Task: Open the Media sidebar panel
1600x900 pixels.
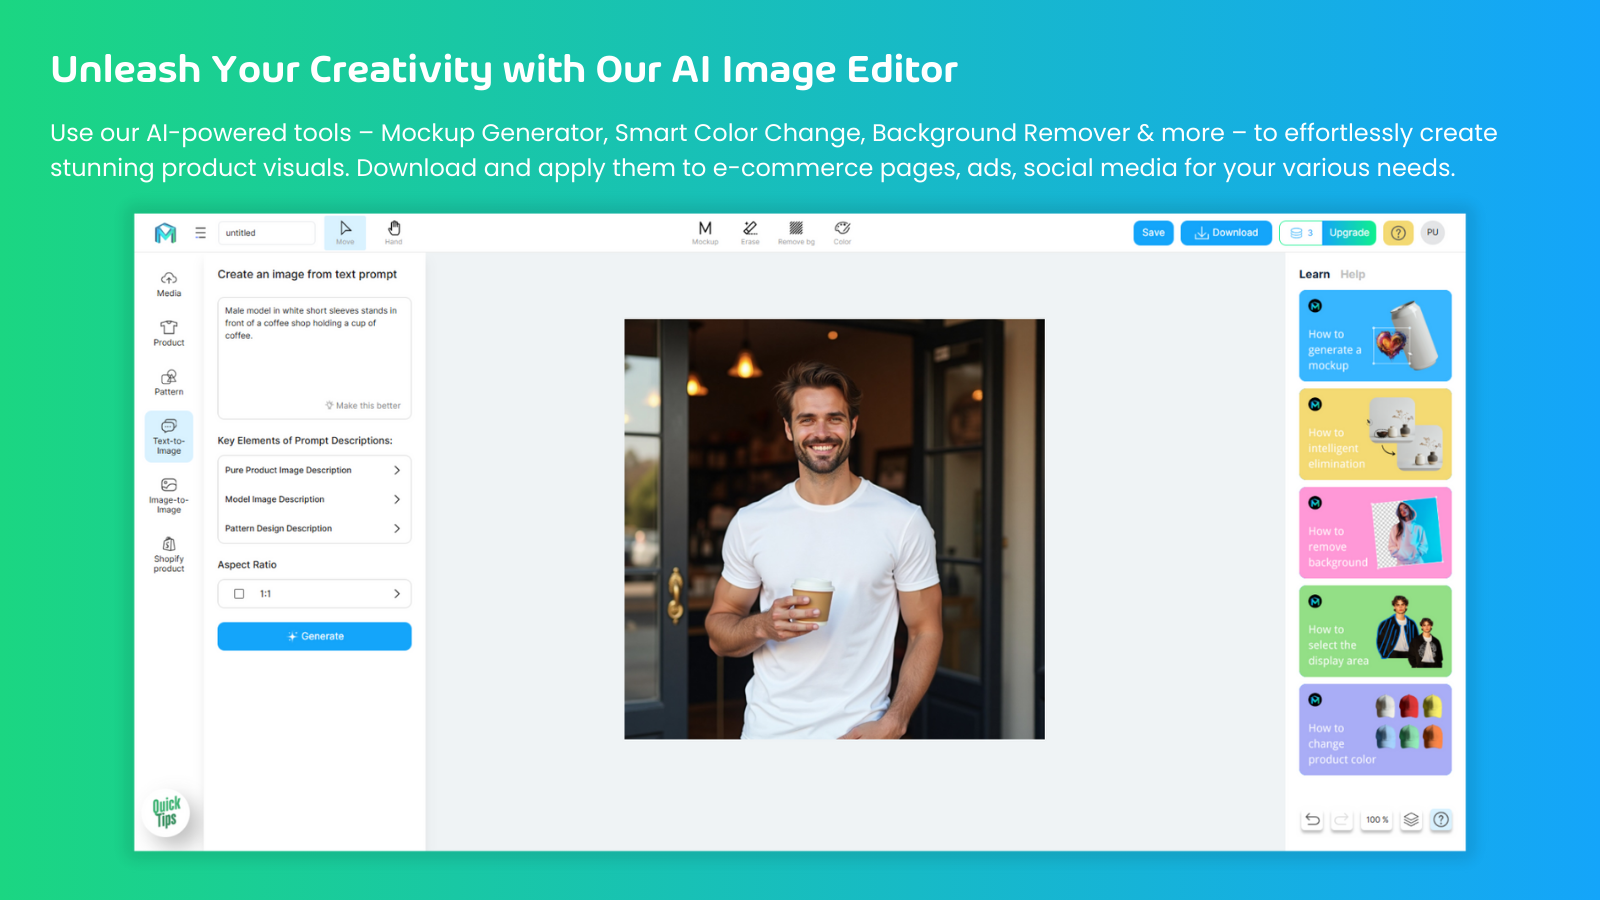Action: click(169, 284)
